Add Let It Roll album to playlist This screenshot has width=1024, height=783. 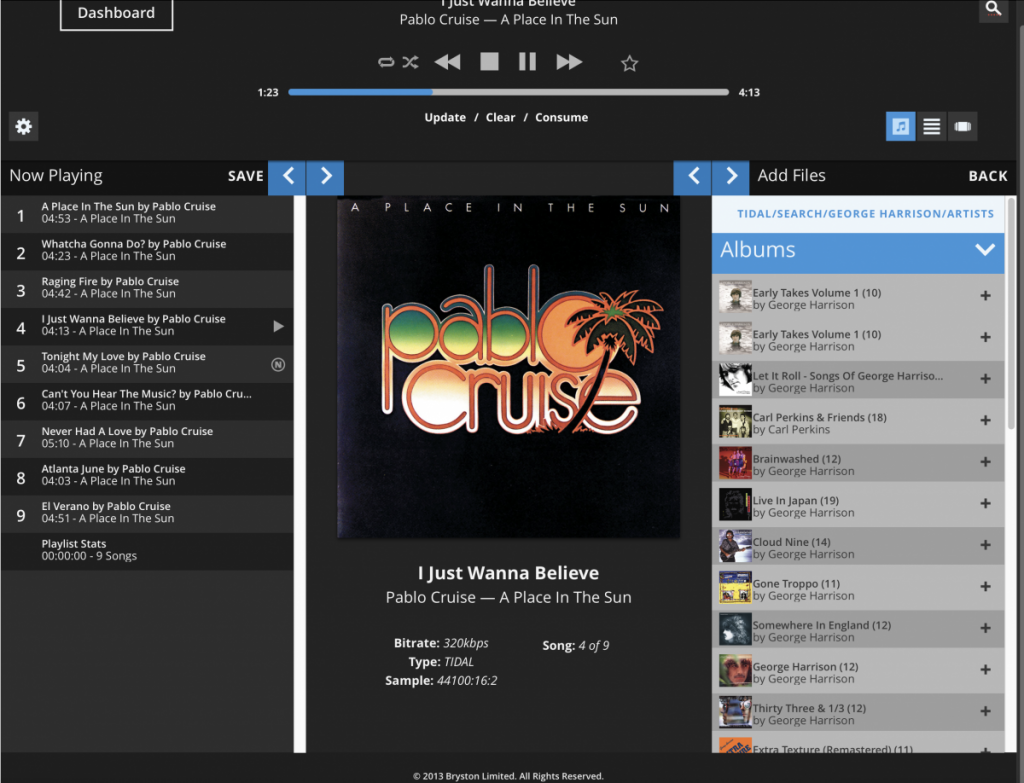[985, 379]
